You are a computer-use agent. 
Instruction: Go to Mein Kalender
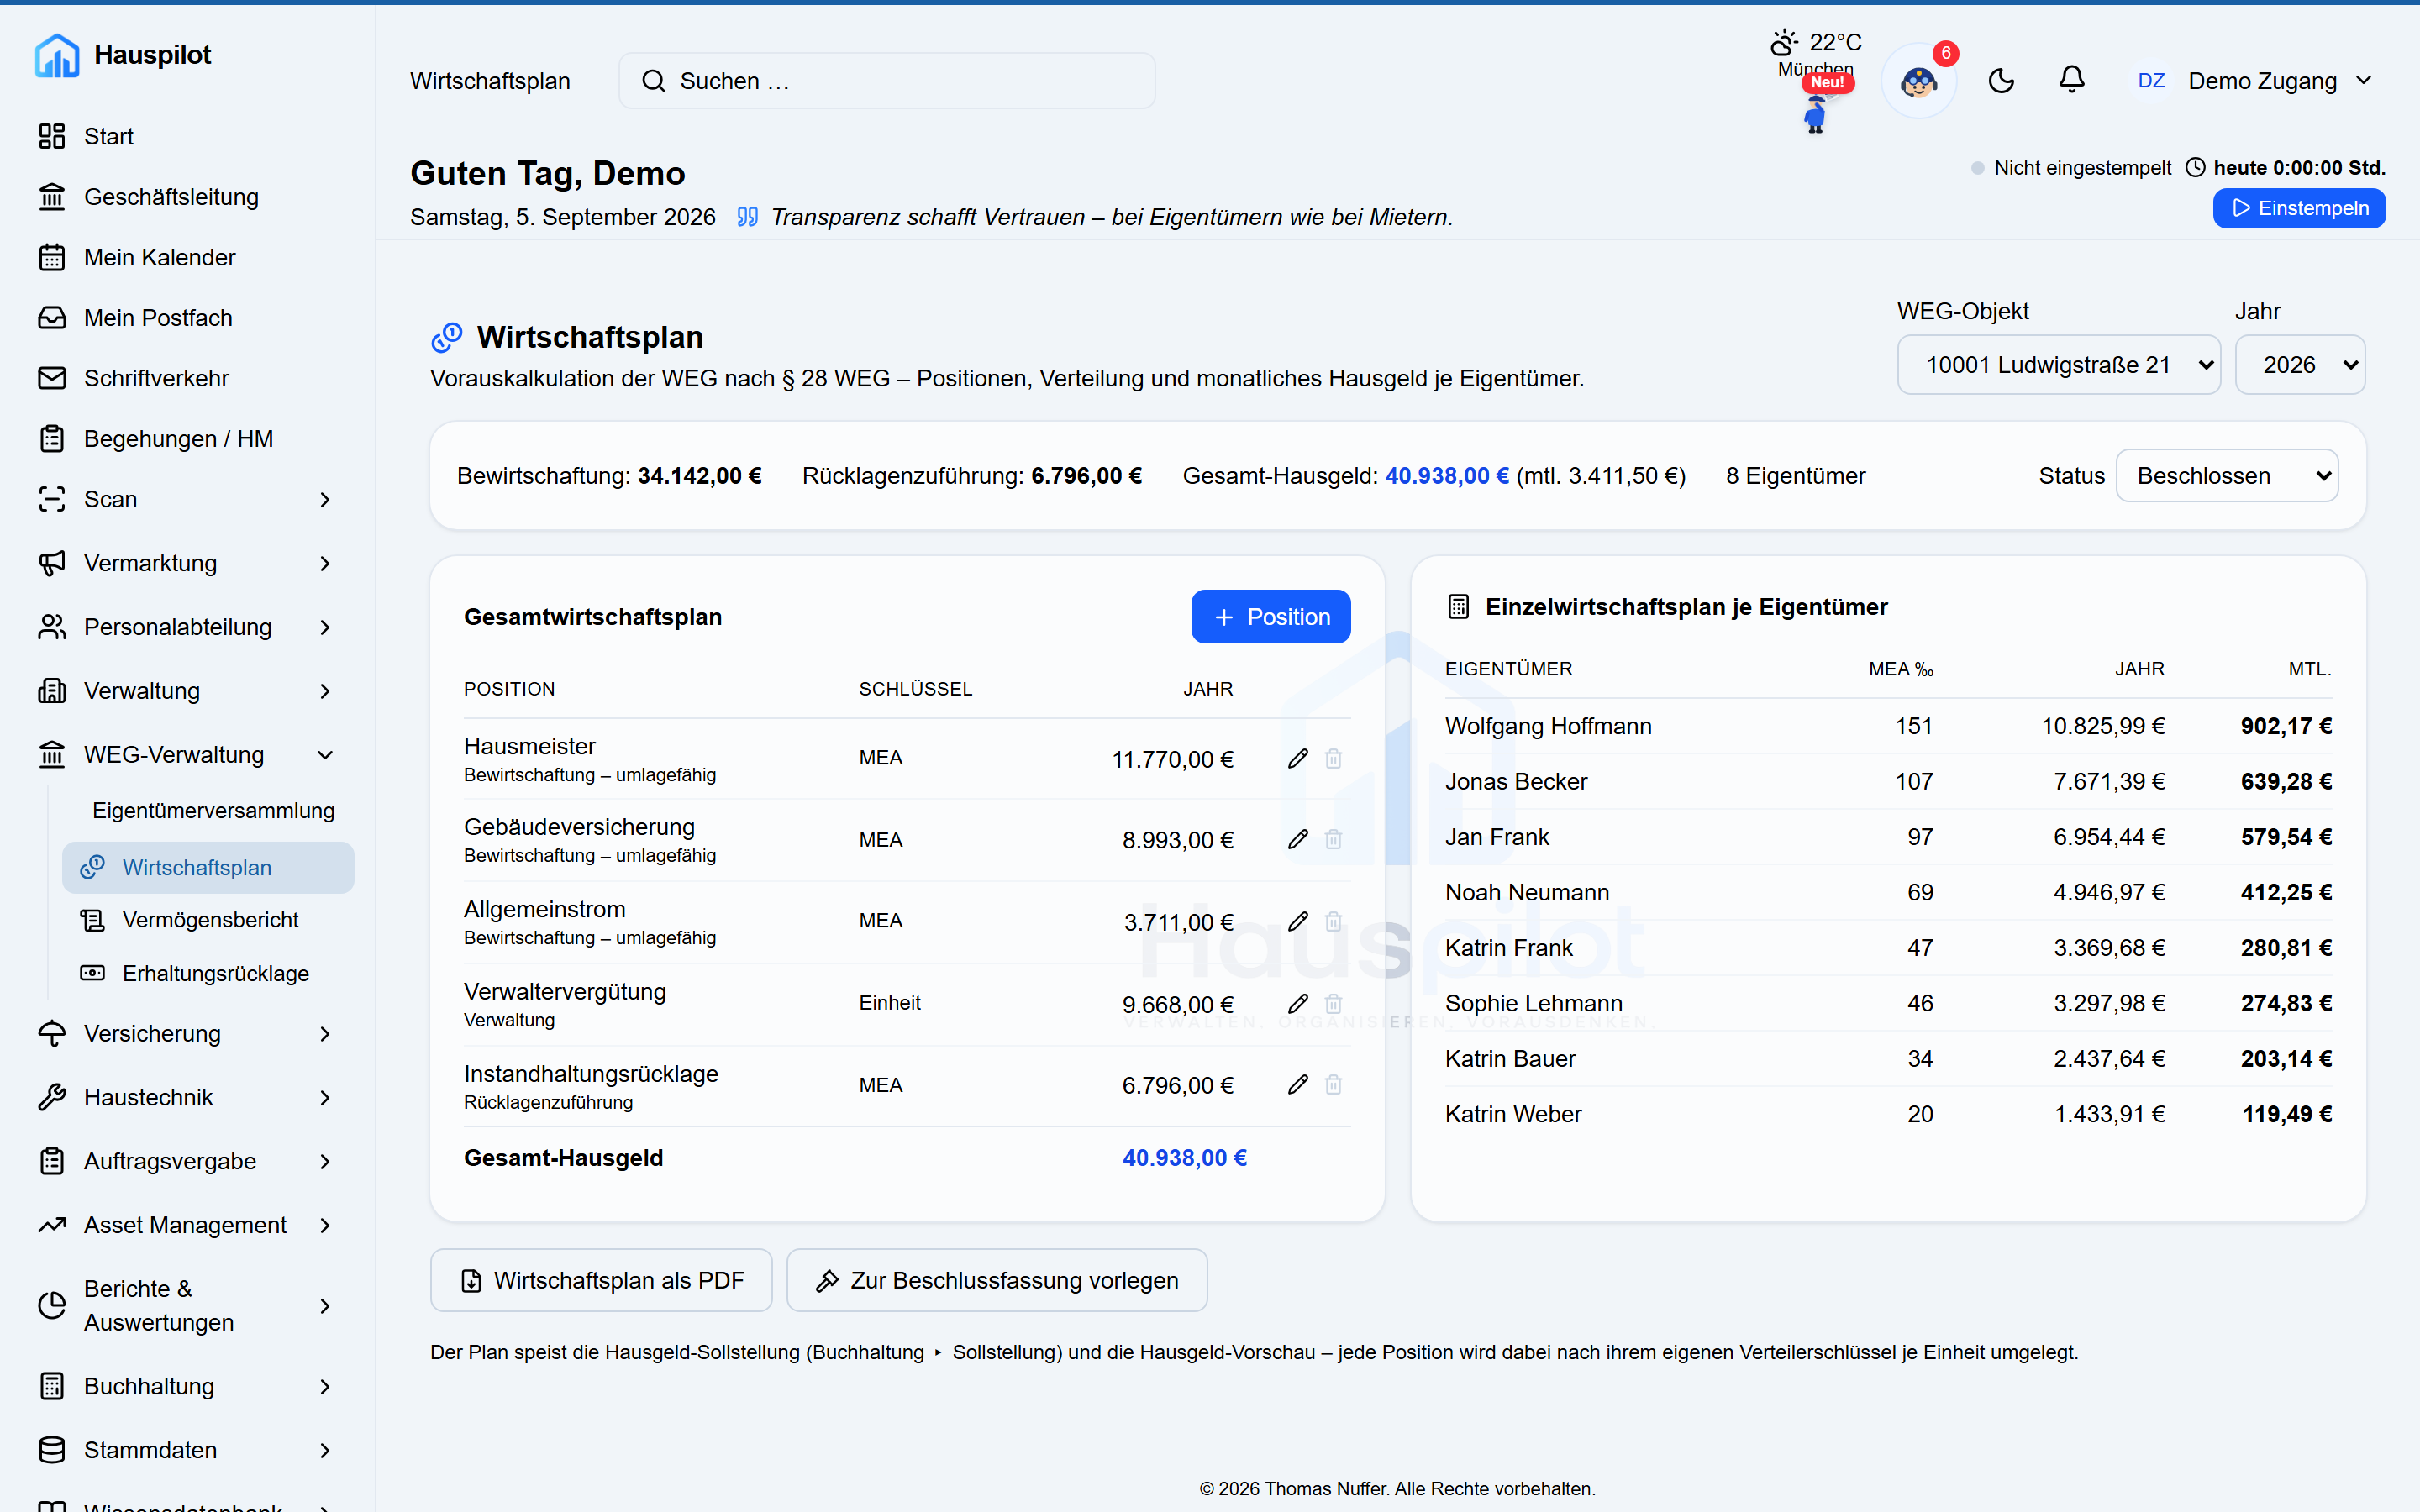tap(186, 257)
